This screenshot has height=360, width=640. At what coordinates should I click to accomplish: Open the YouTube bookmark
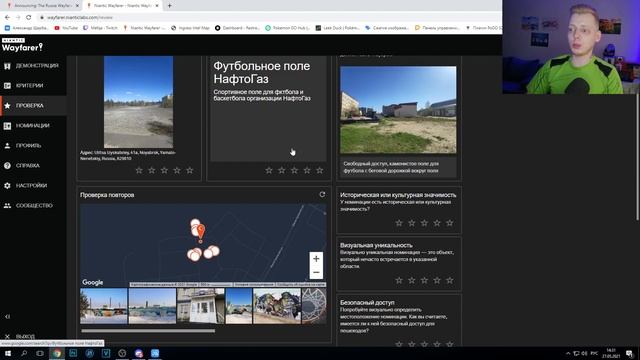(x=66, y=28)
